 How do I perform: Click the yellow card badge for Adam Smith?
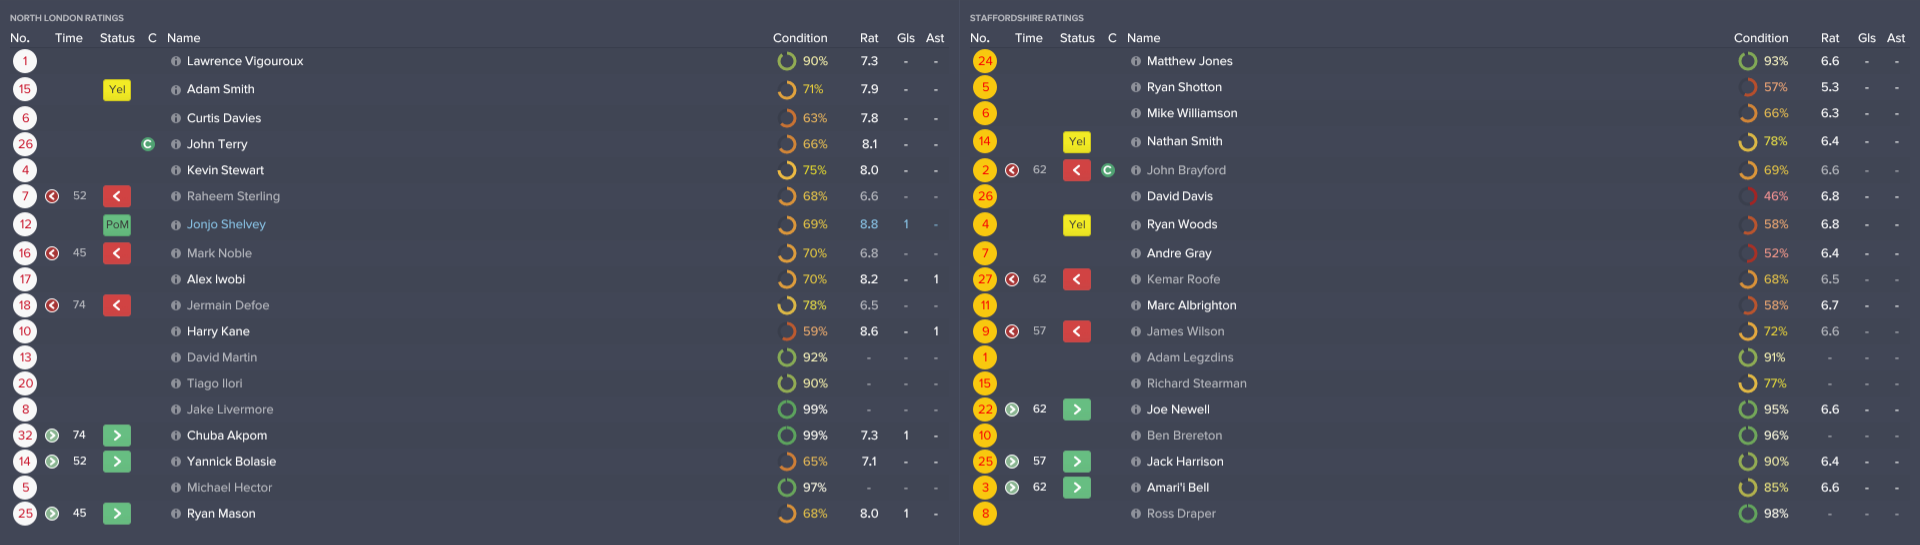117,90
